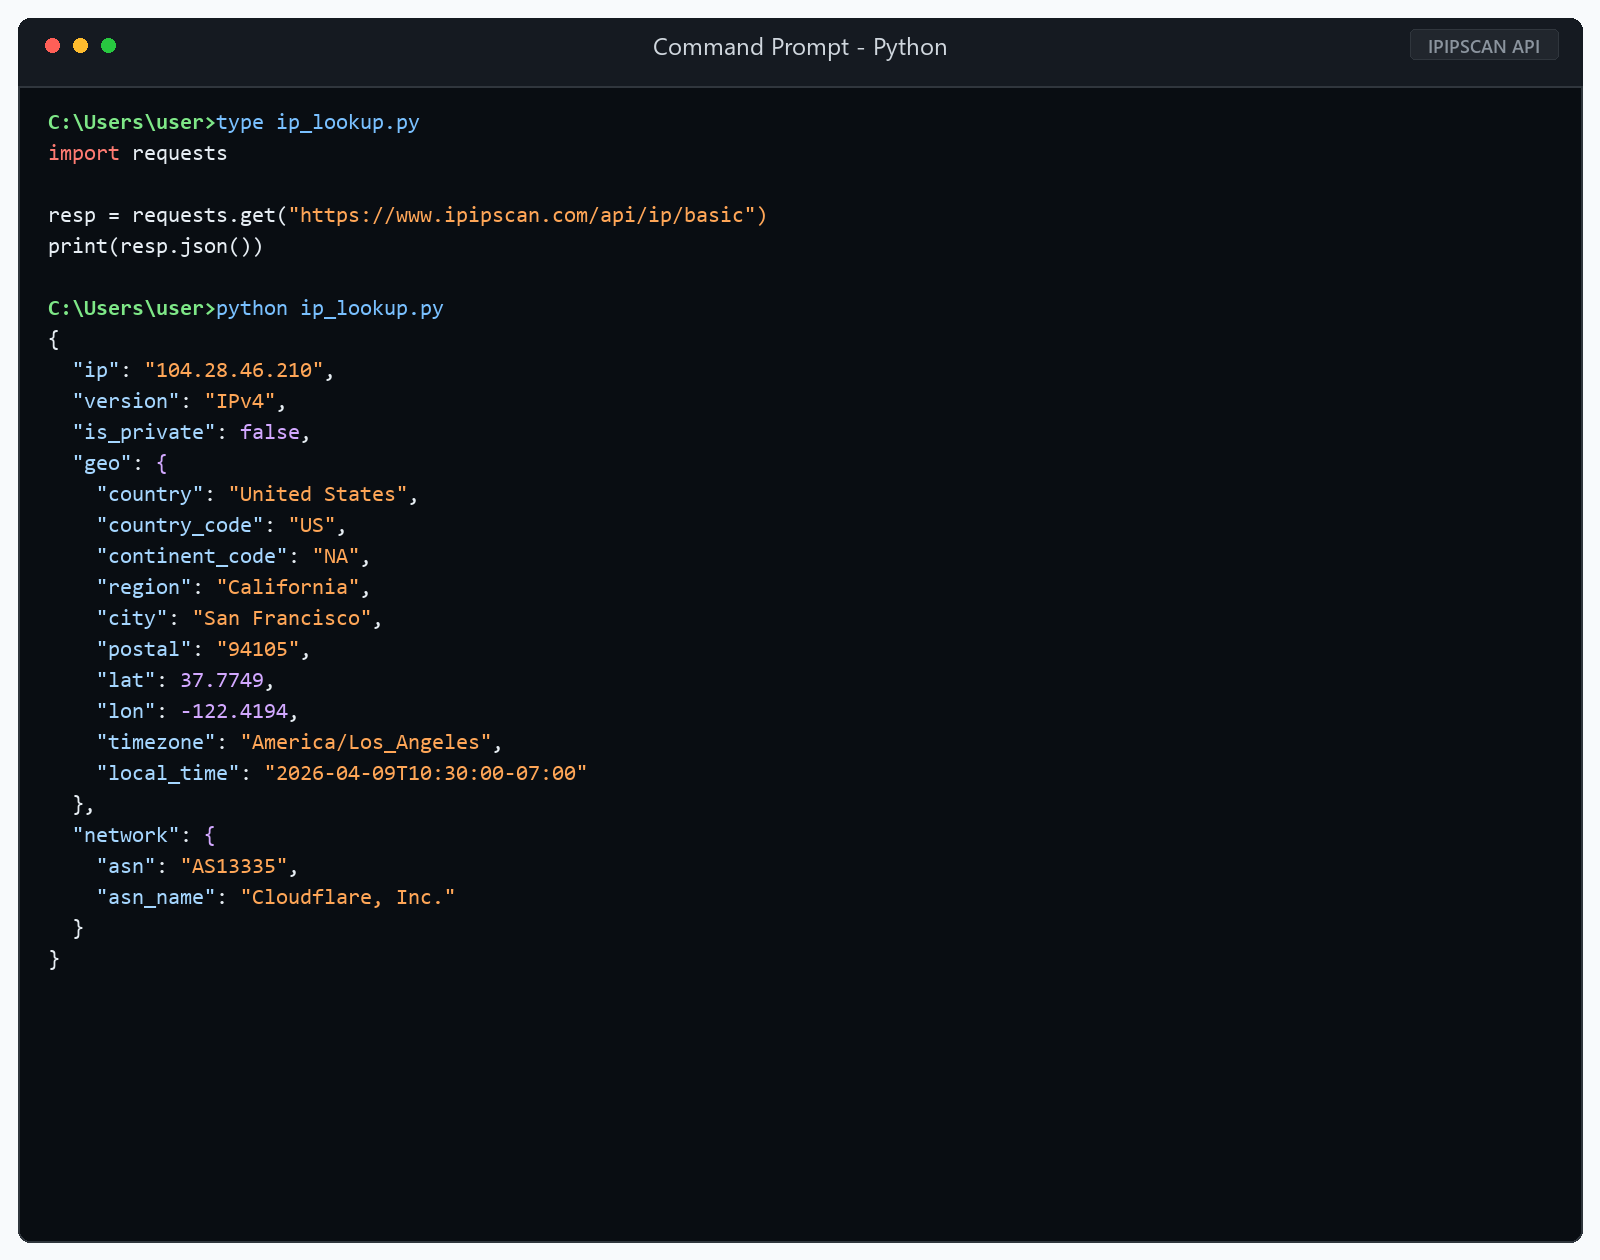This screenshot has width=1600, height=1260.
Task: Select the IP value 104.28.46.210
Action: [234, 370]
